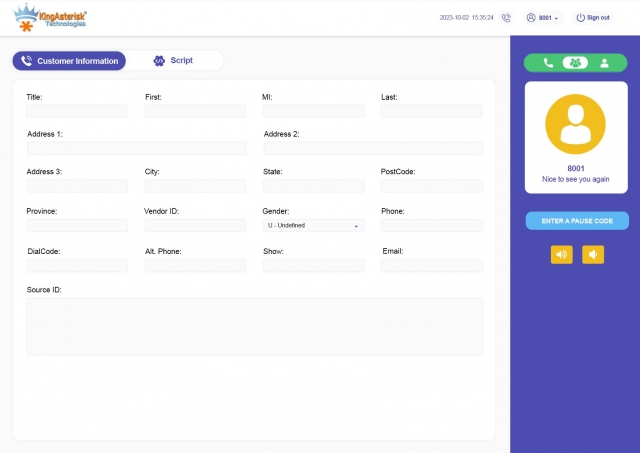Image resolution: width=640 pixels, height=453 pixels.
Task: Click the KingAsterisk Technologies logo
Action: [50, 18]
